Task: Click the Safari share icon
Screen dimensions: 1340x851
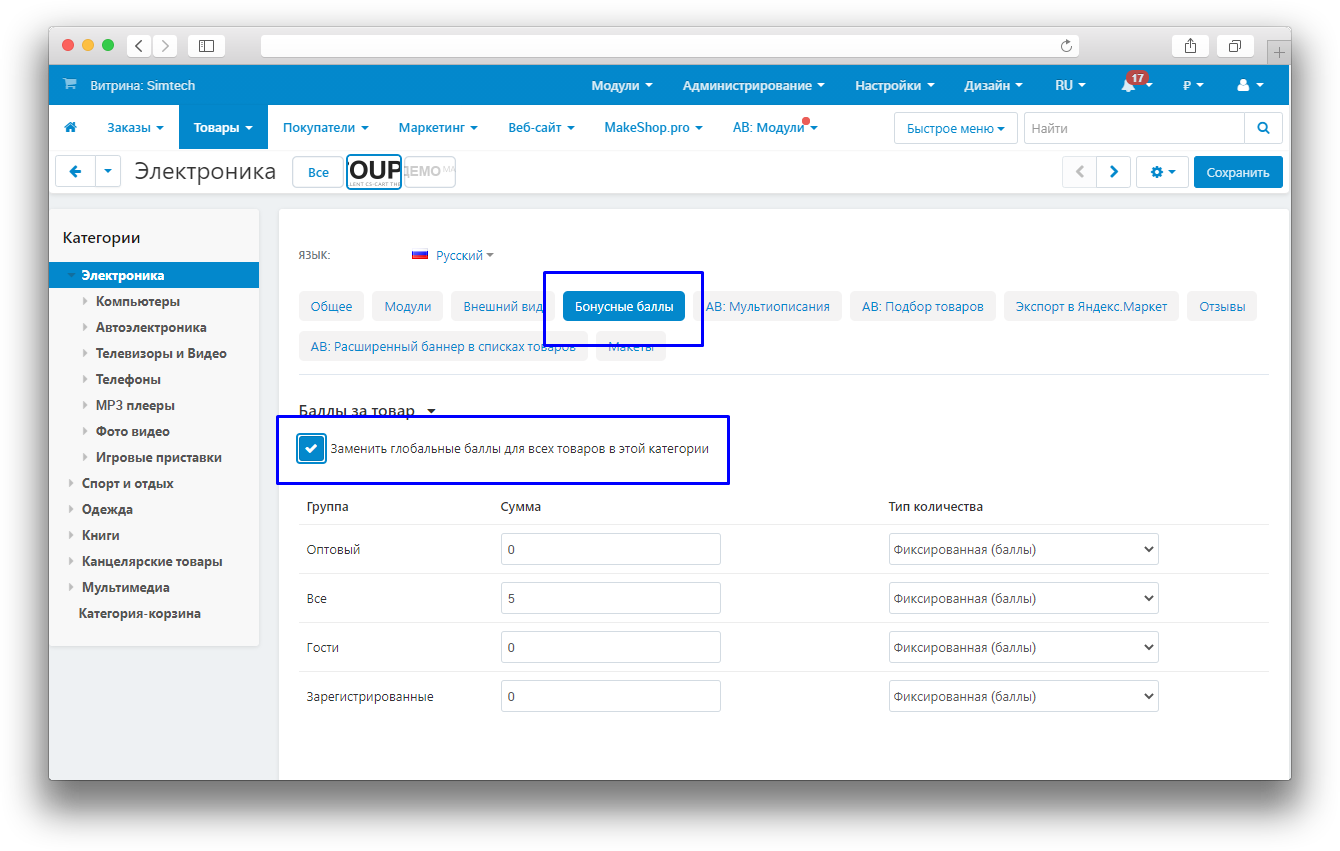Action: (x=1190, y=45)
